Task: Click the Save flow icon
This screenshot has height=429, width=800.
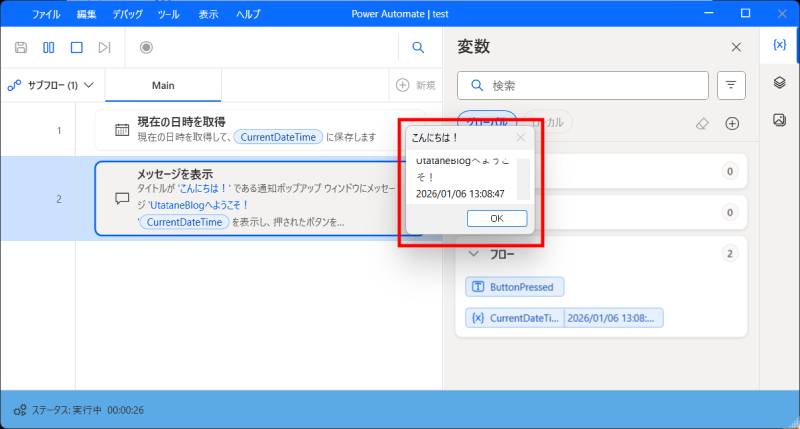Action: pyautogui.click(x=21, y=47)
